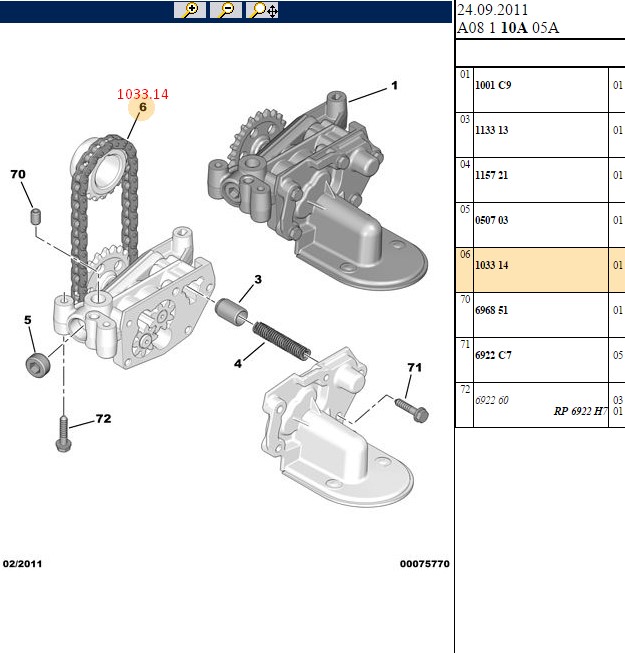
Task: Click callout number 1 for oil pump
Action: point(394,85)
